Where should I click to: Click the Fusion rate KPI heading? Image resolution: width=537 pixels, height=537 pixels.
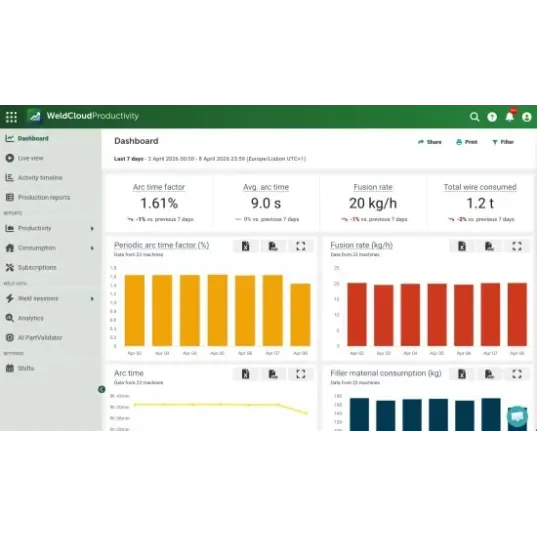[x=373, y=187]
